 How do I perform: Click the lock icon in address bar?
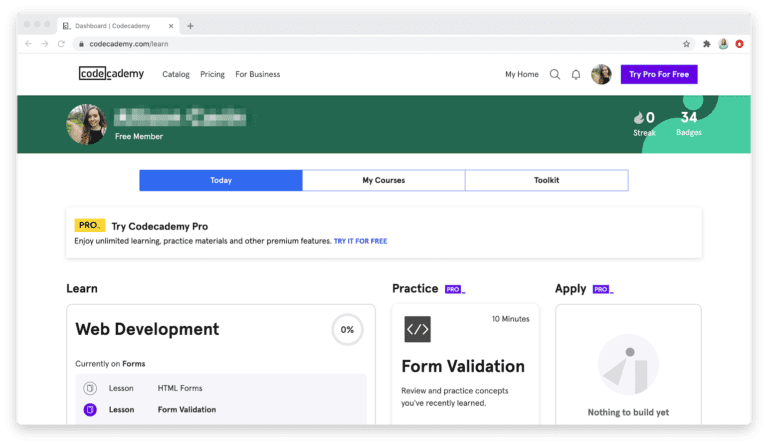82,44
